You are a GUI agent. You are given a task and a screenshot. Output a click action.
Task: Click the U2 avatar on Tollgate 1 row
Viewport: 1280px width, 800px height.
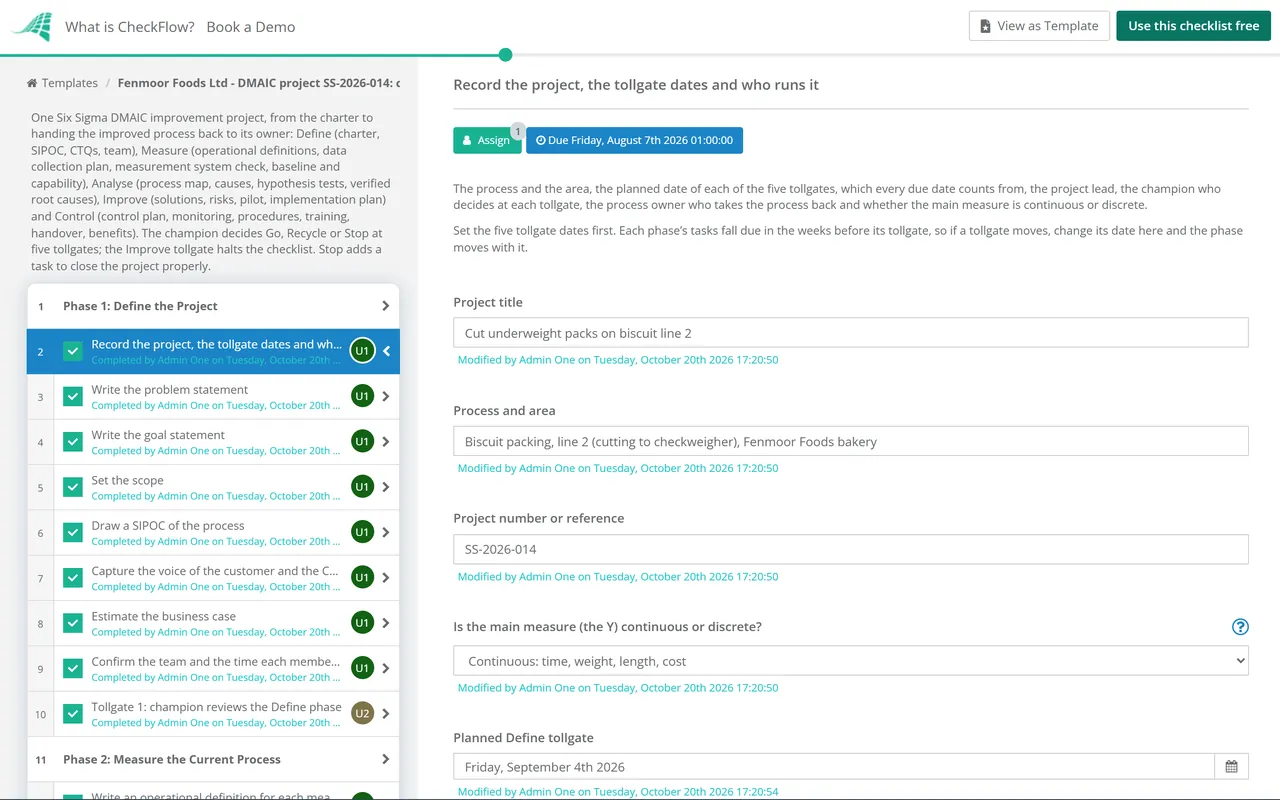pos(362,713)
